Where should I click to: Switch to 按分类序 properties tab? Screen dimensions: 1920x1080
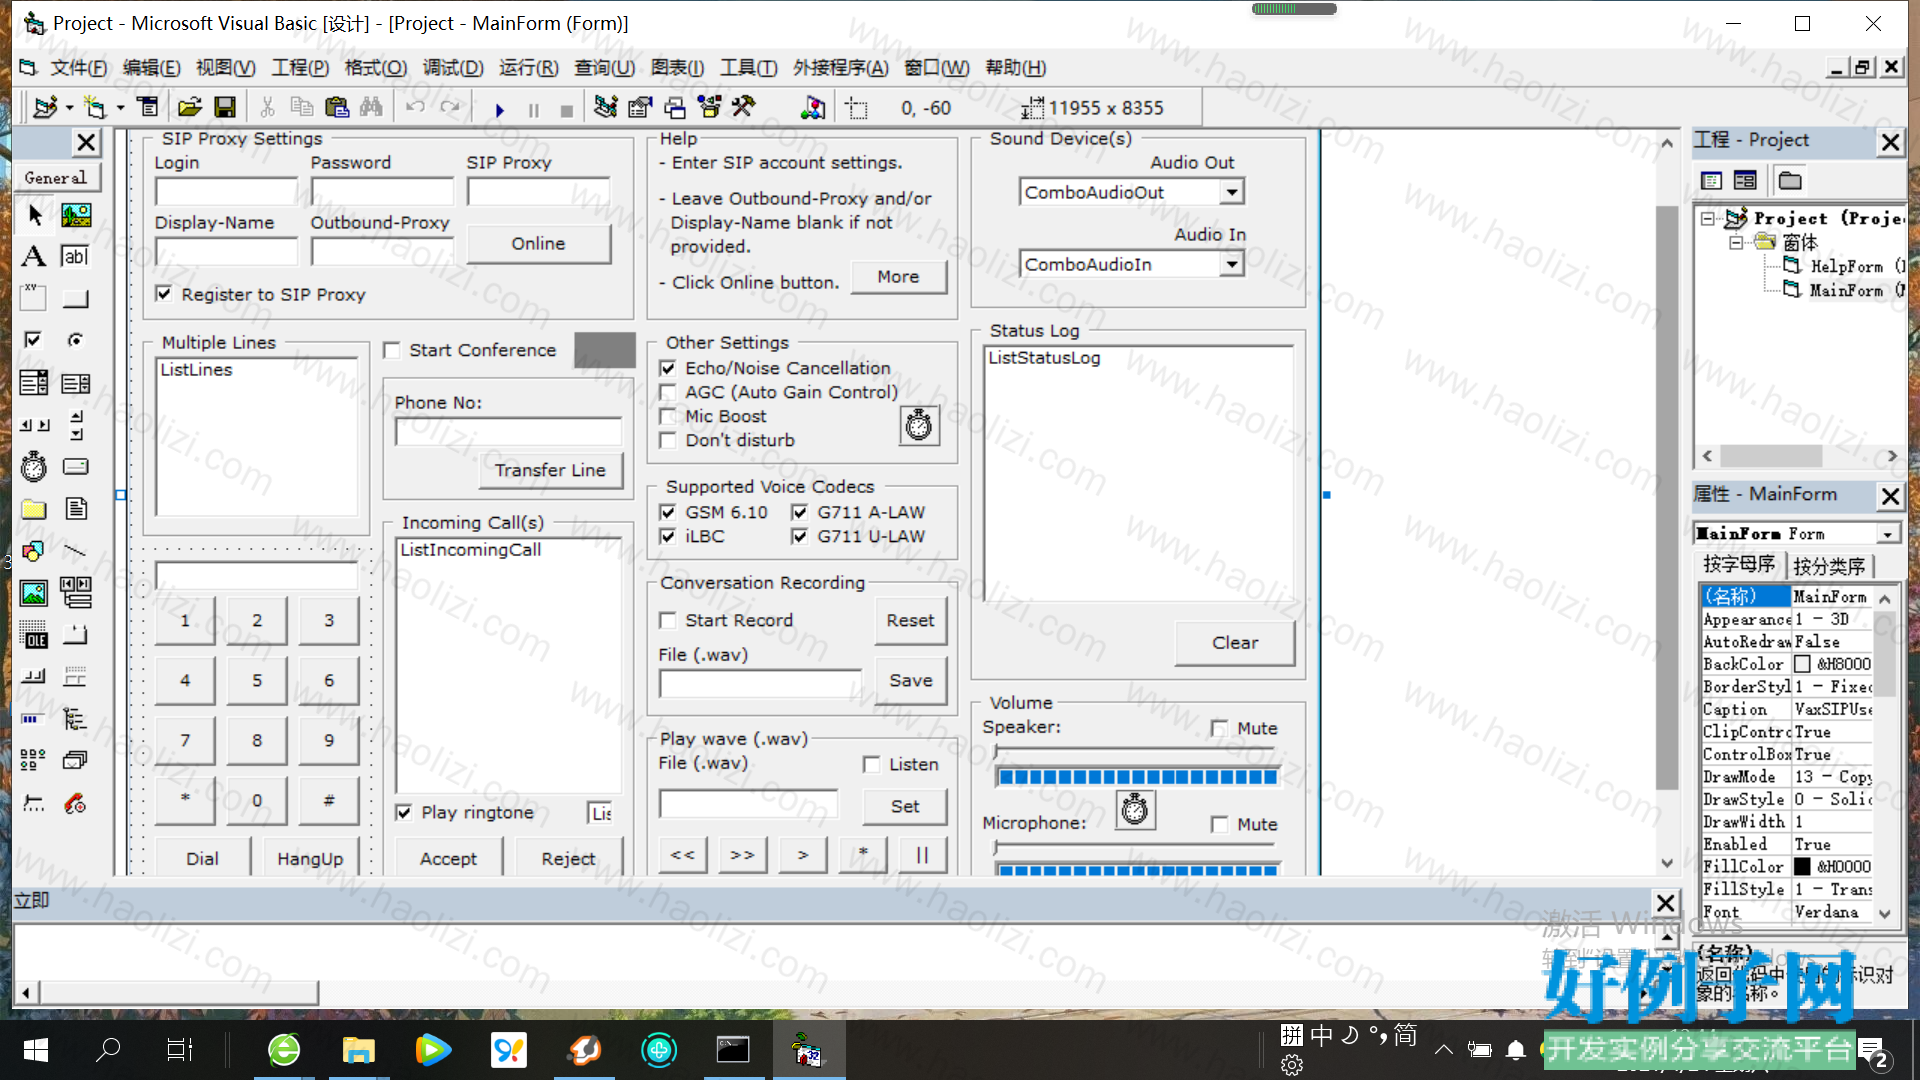(x=1829, y=566)
